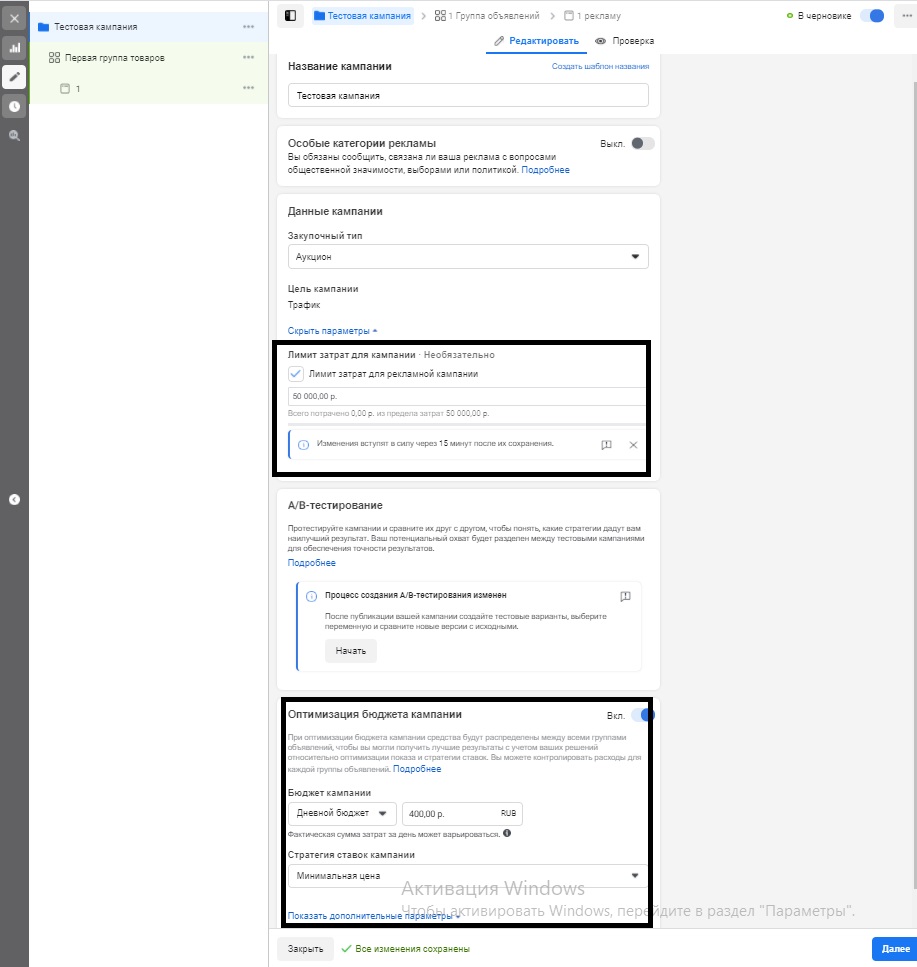Click the Закрыть button

(305, 949)
